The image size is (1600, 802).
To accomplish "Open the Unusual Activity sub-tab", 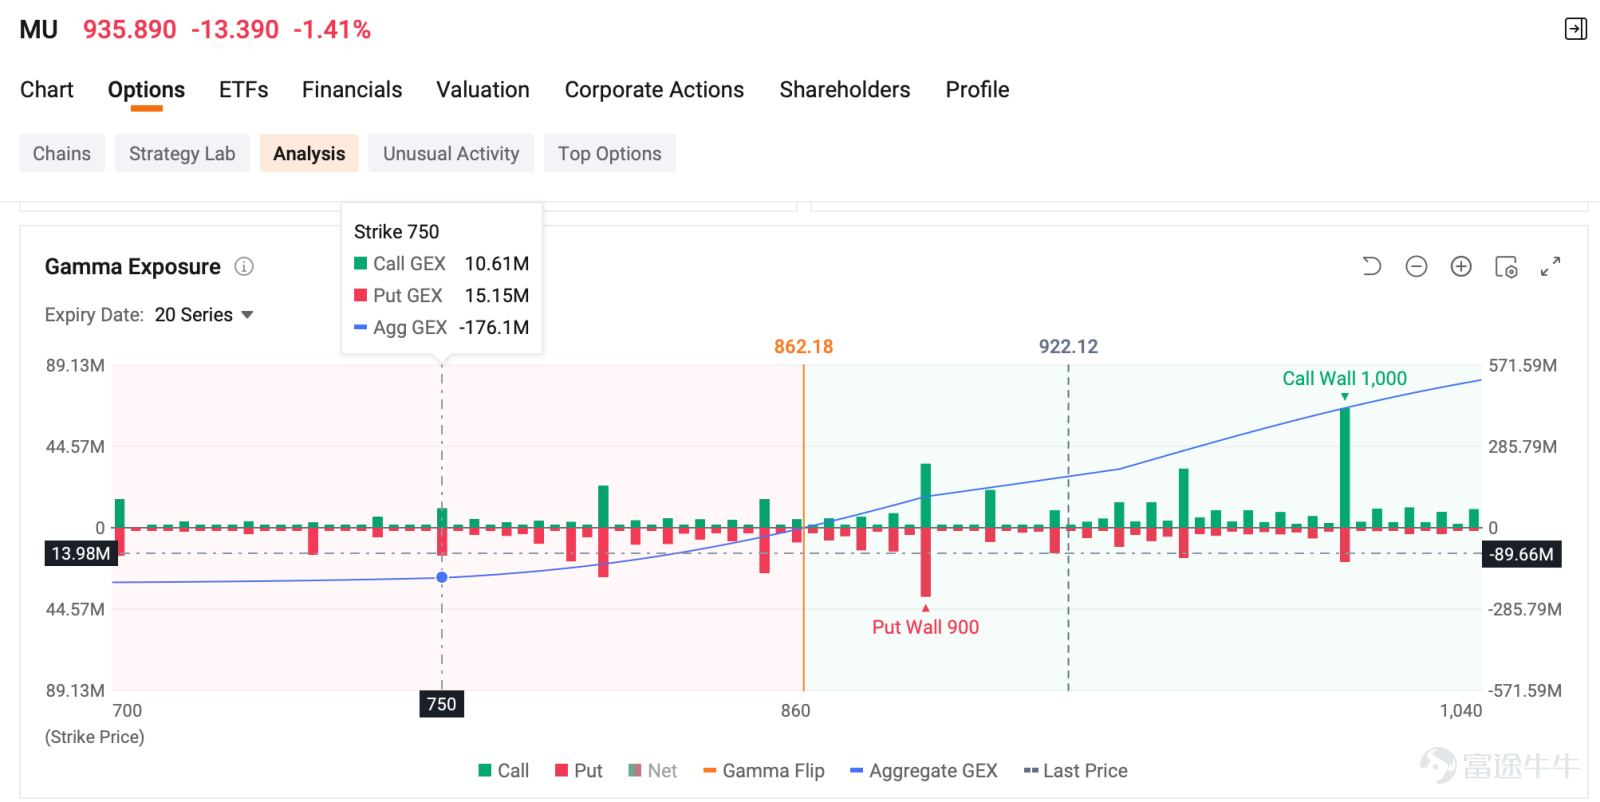I will [451, 153].
